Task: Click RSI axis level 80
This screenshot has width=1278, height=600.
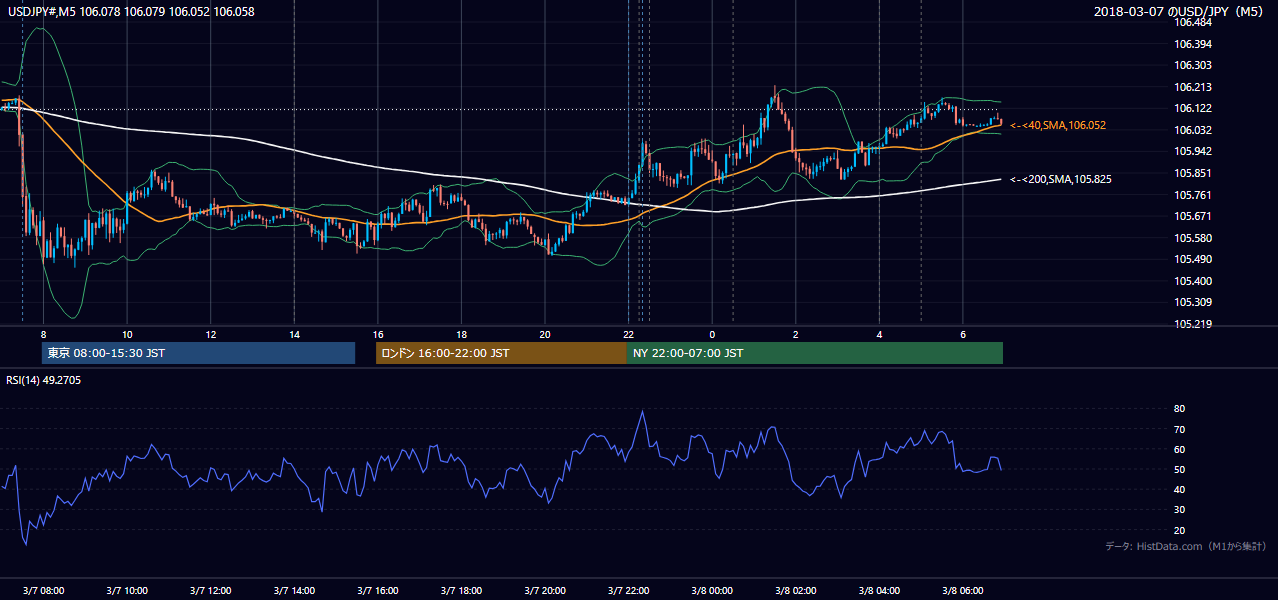Action: pyautogui.click(x=1179, y=409)
